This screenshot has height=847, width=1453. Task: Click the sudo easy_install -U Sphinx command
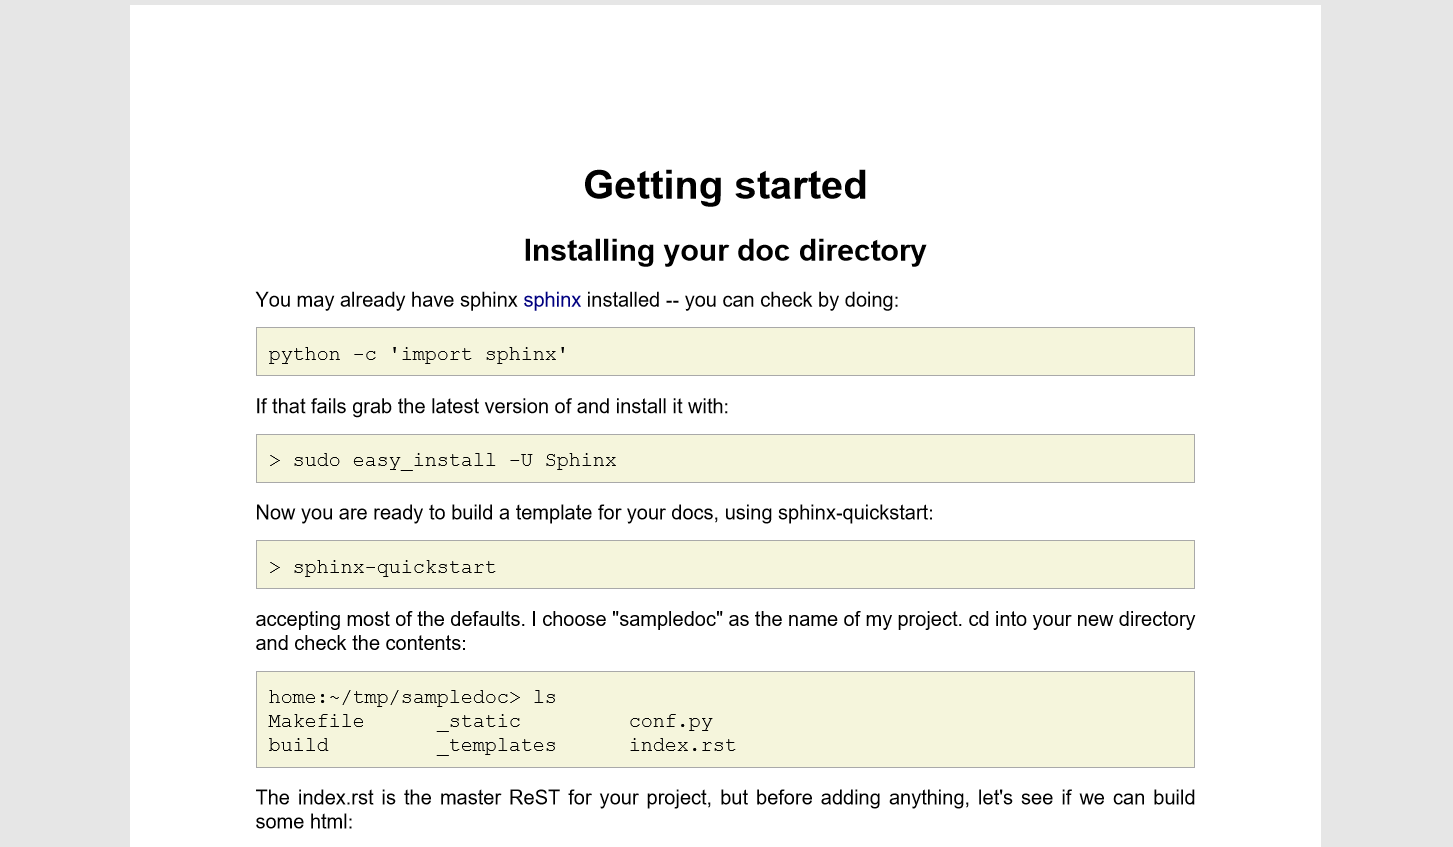coord(454,460)
